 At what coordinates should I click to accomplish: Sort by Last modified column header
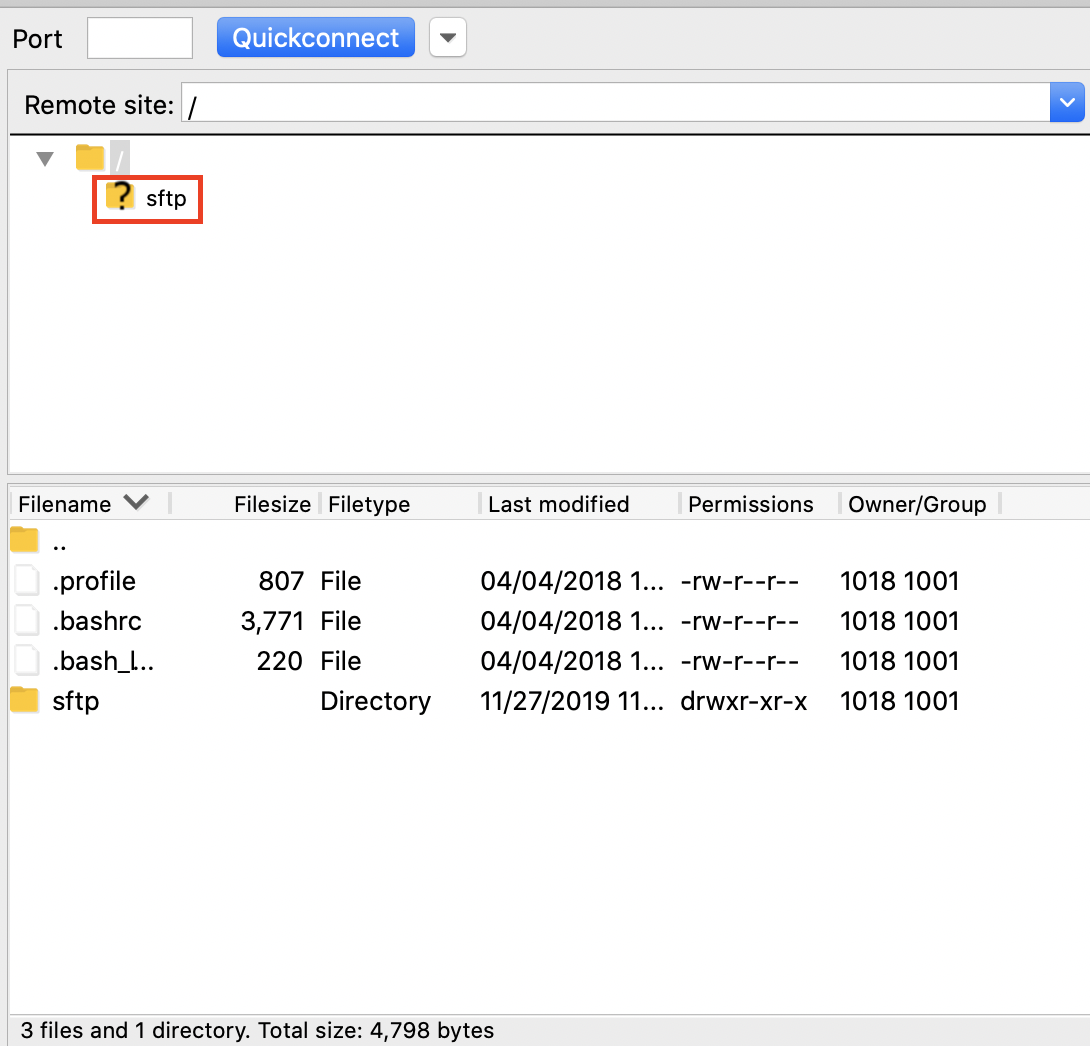(x=558, y=504)
